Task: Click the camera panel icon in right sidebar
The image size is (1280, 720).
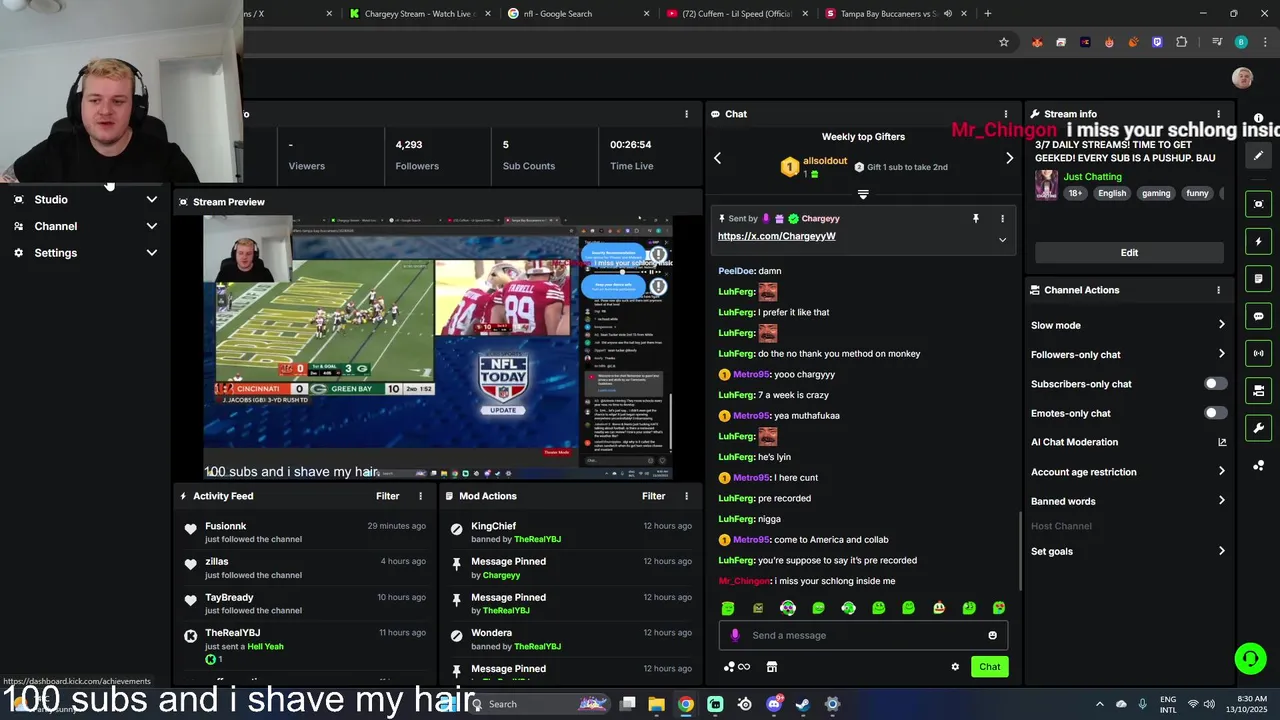Action: pyautogui.click(x=1258, y=390)
